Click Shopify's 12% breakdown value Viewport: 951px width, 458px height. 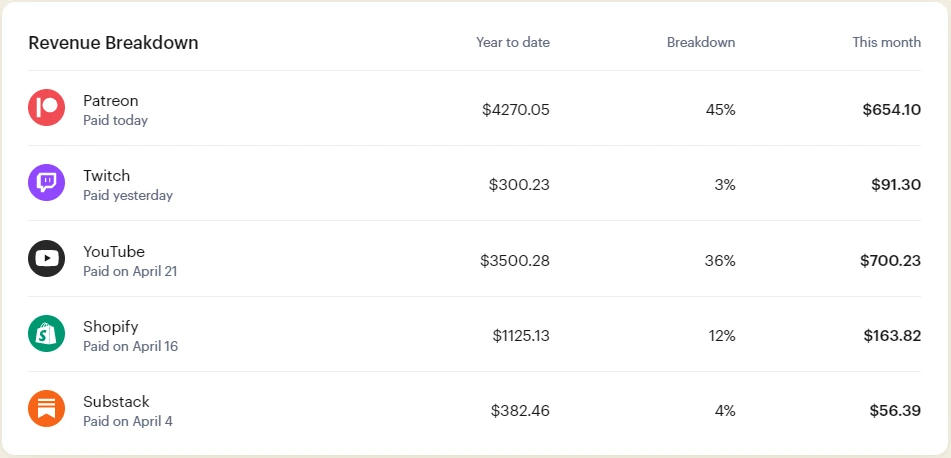click(x=722, y=335)
